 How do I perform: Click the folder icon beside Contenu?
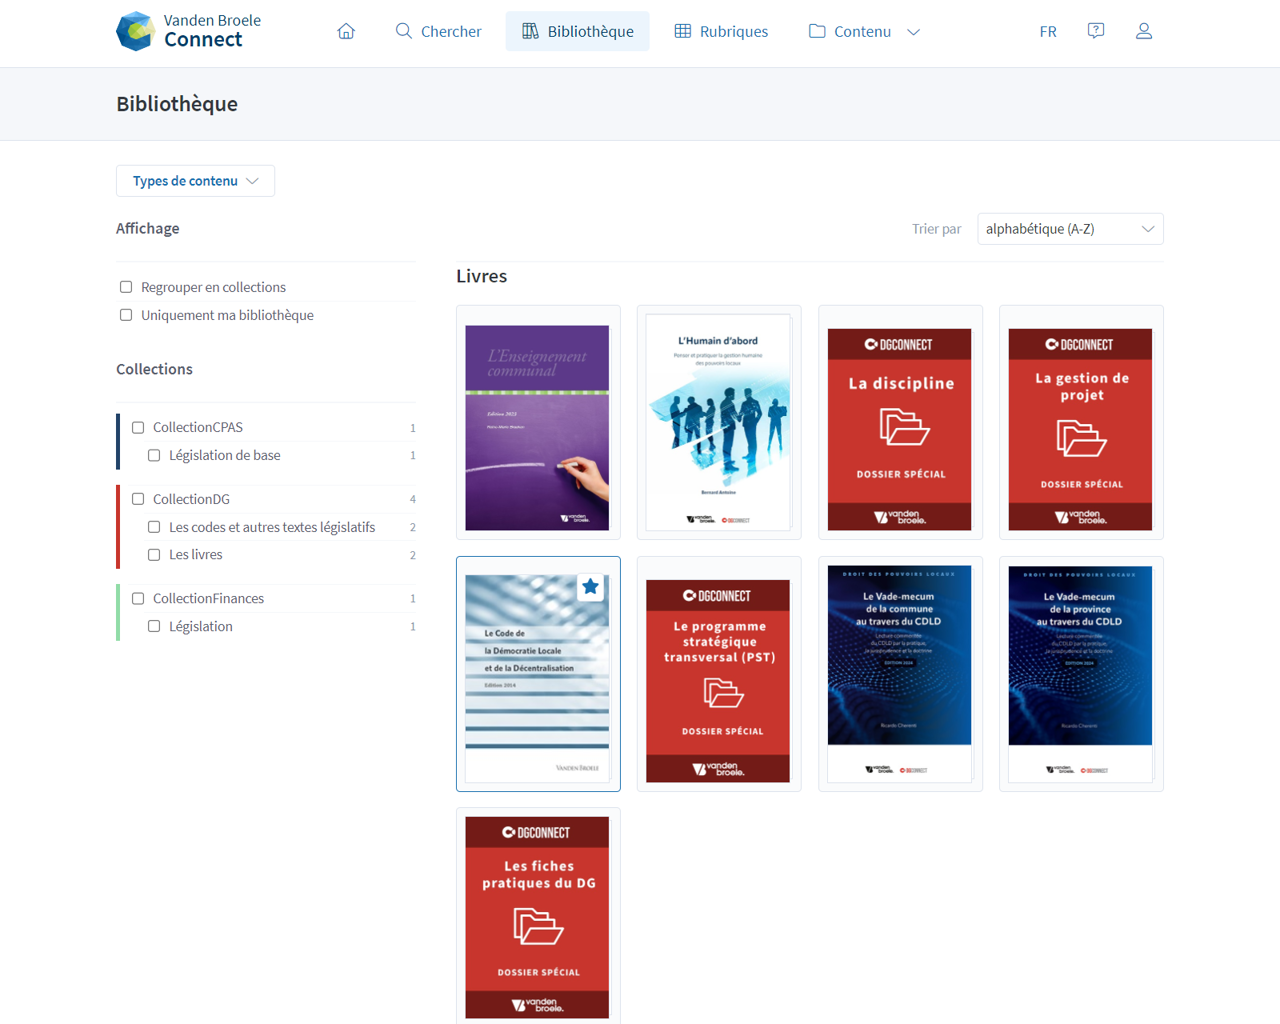pyautogui.click(x=817, y=31)
